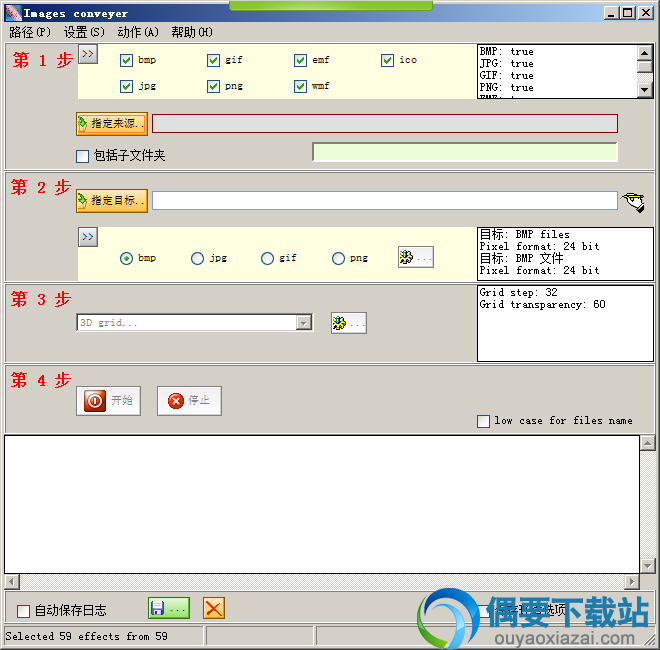Uncheck the ico source format checkbox
660x650 pixels.
pyautogui.click(x=387, y=60)
